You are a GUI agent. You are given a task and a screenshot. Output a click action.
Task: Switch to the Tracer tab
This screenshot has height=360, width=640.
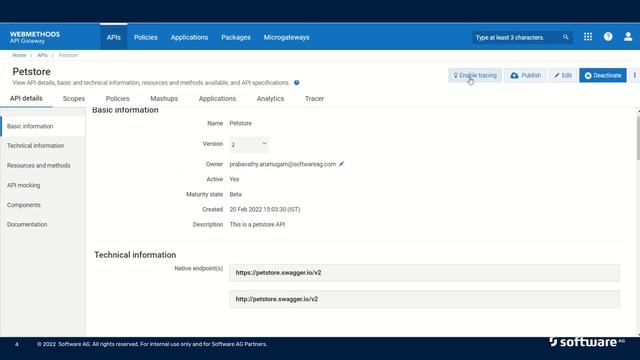[314, 98]
